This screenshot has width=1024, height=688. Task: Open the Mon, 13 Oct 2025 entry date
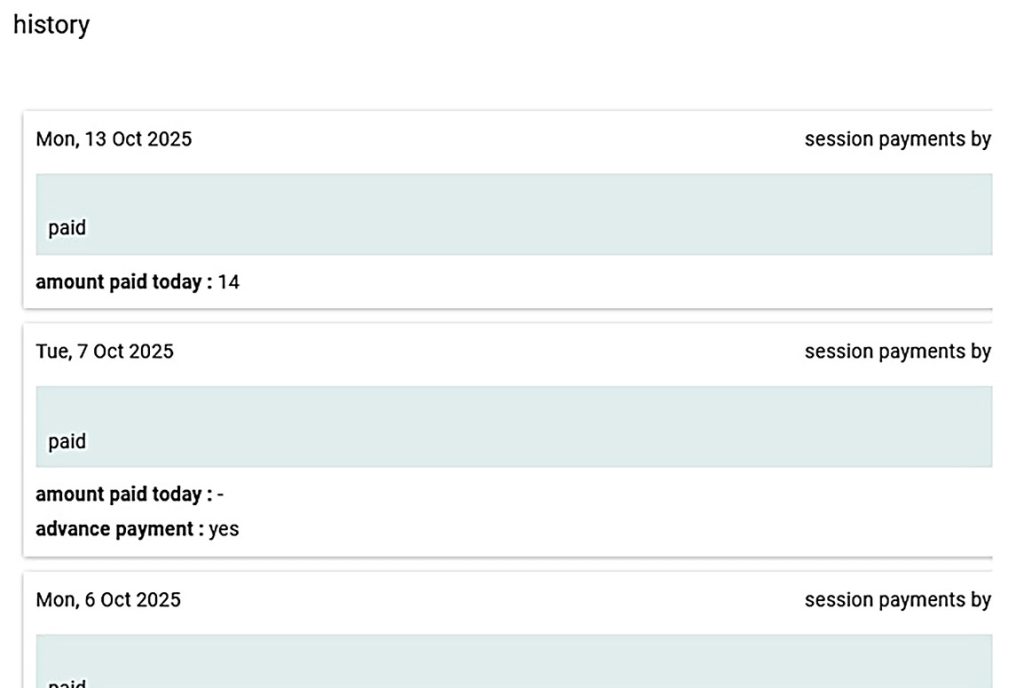click(x=114, y=139)
